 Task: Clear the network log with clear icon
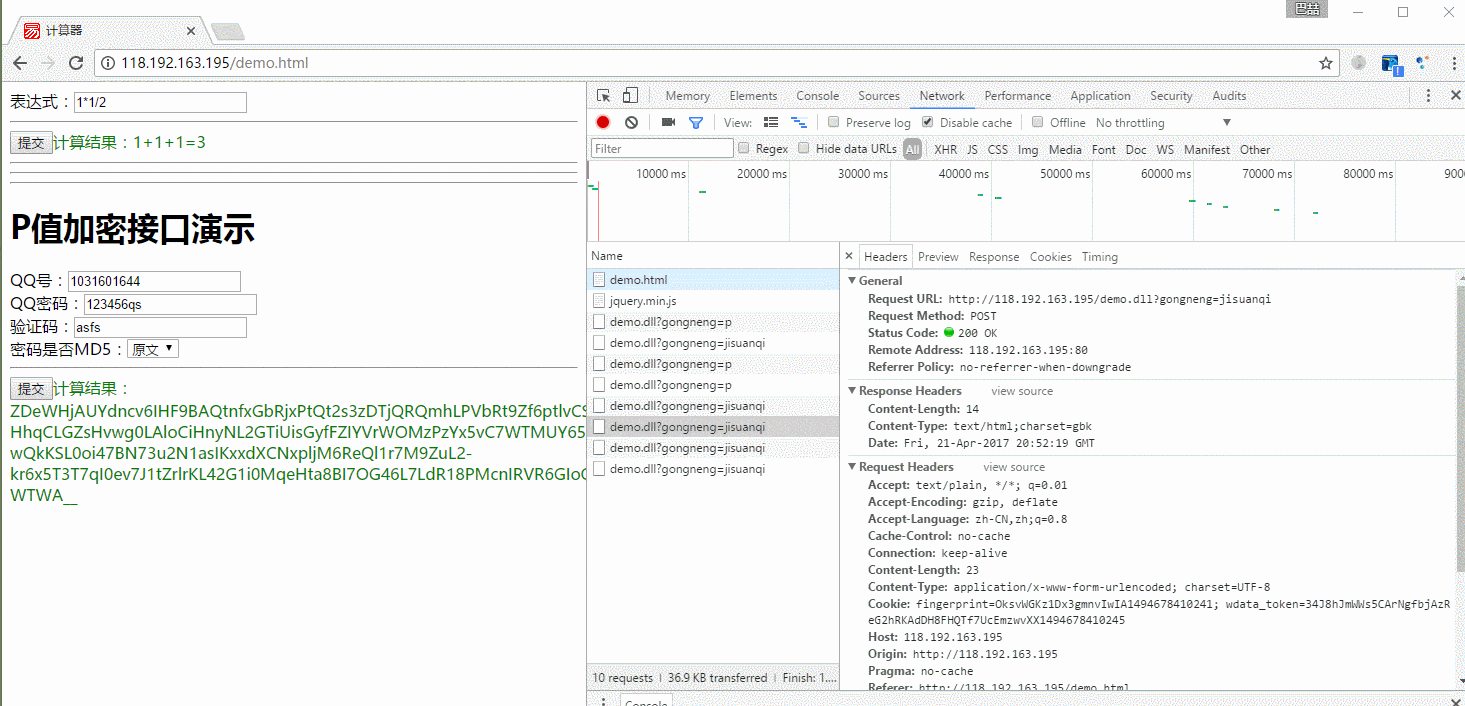(631, 122)
